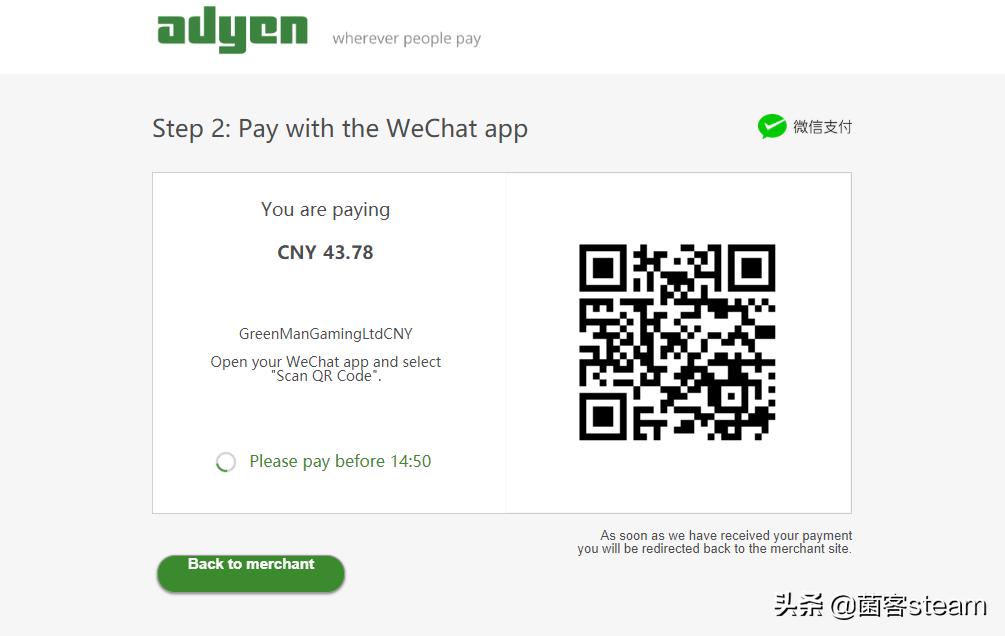Click the Back to merchant button
1005x636 pixels.
(251, 573)
